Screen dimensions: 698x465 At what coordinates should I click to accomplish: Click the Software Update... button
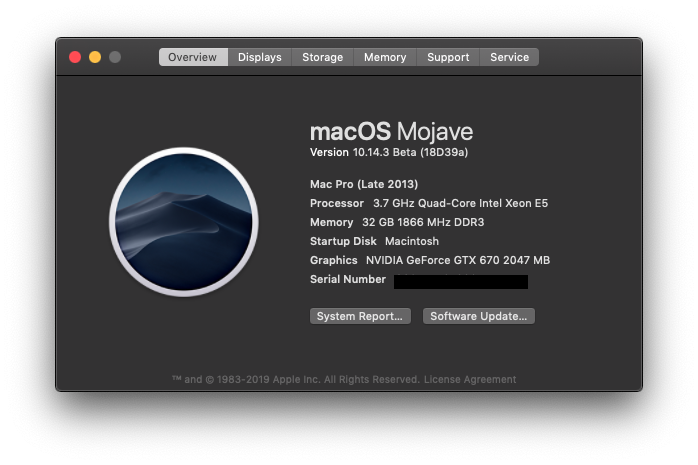479,316
